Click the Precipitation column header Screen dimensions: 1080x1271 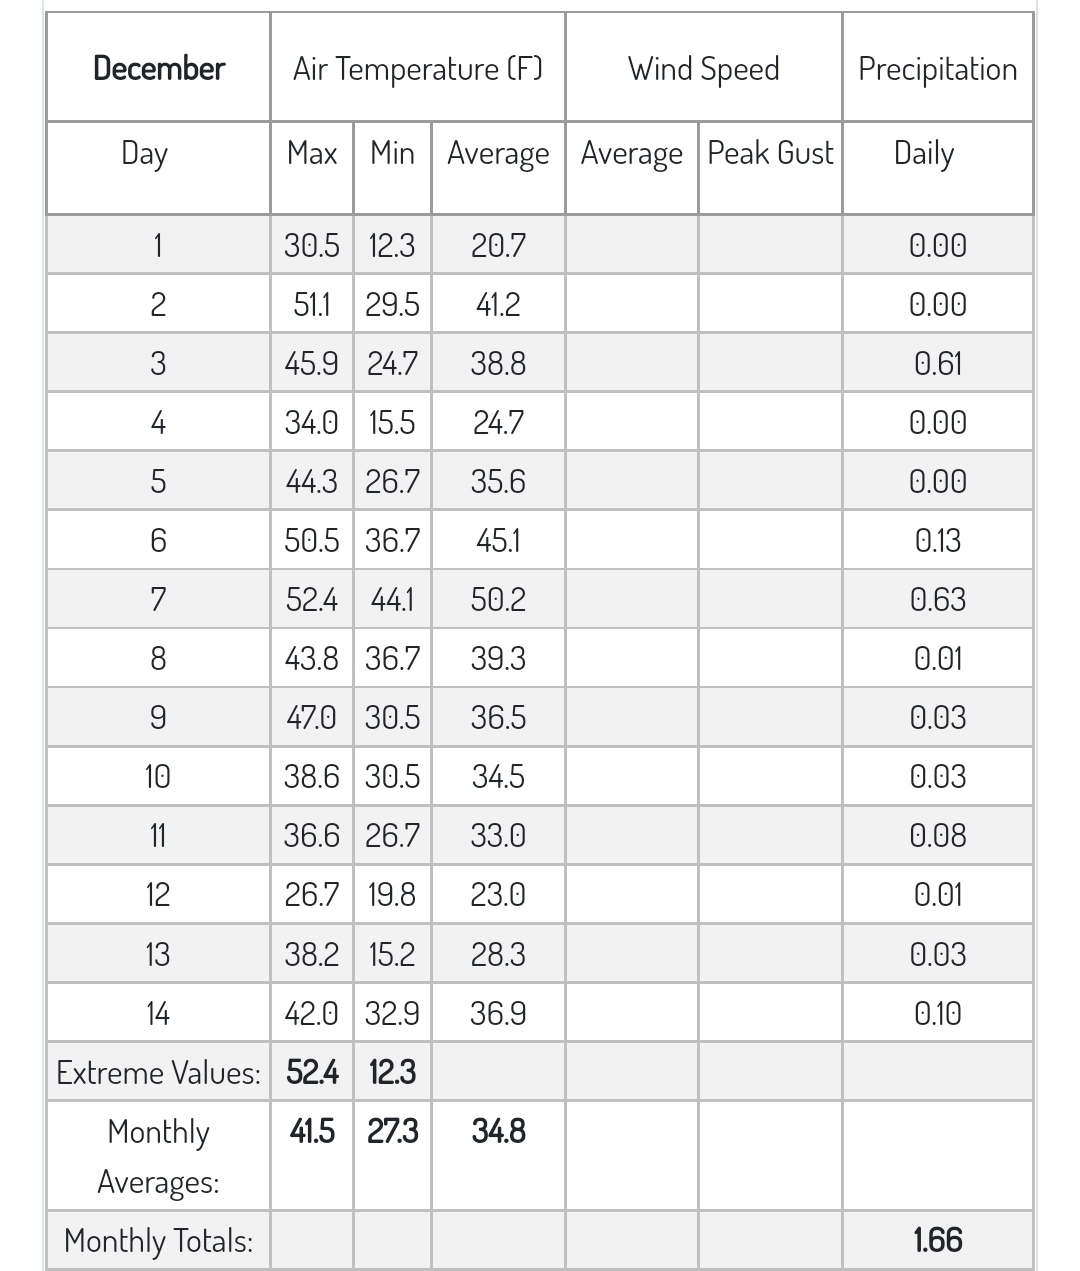[x=937, y=68]
